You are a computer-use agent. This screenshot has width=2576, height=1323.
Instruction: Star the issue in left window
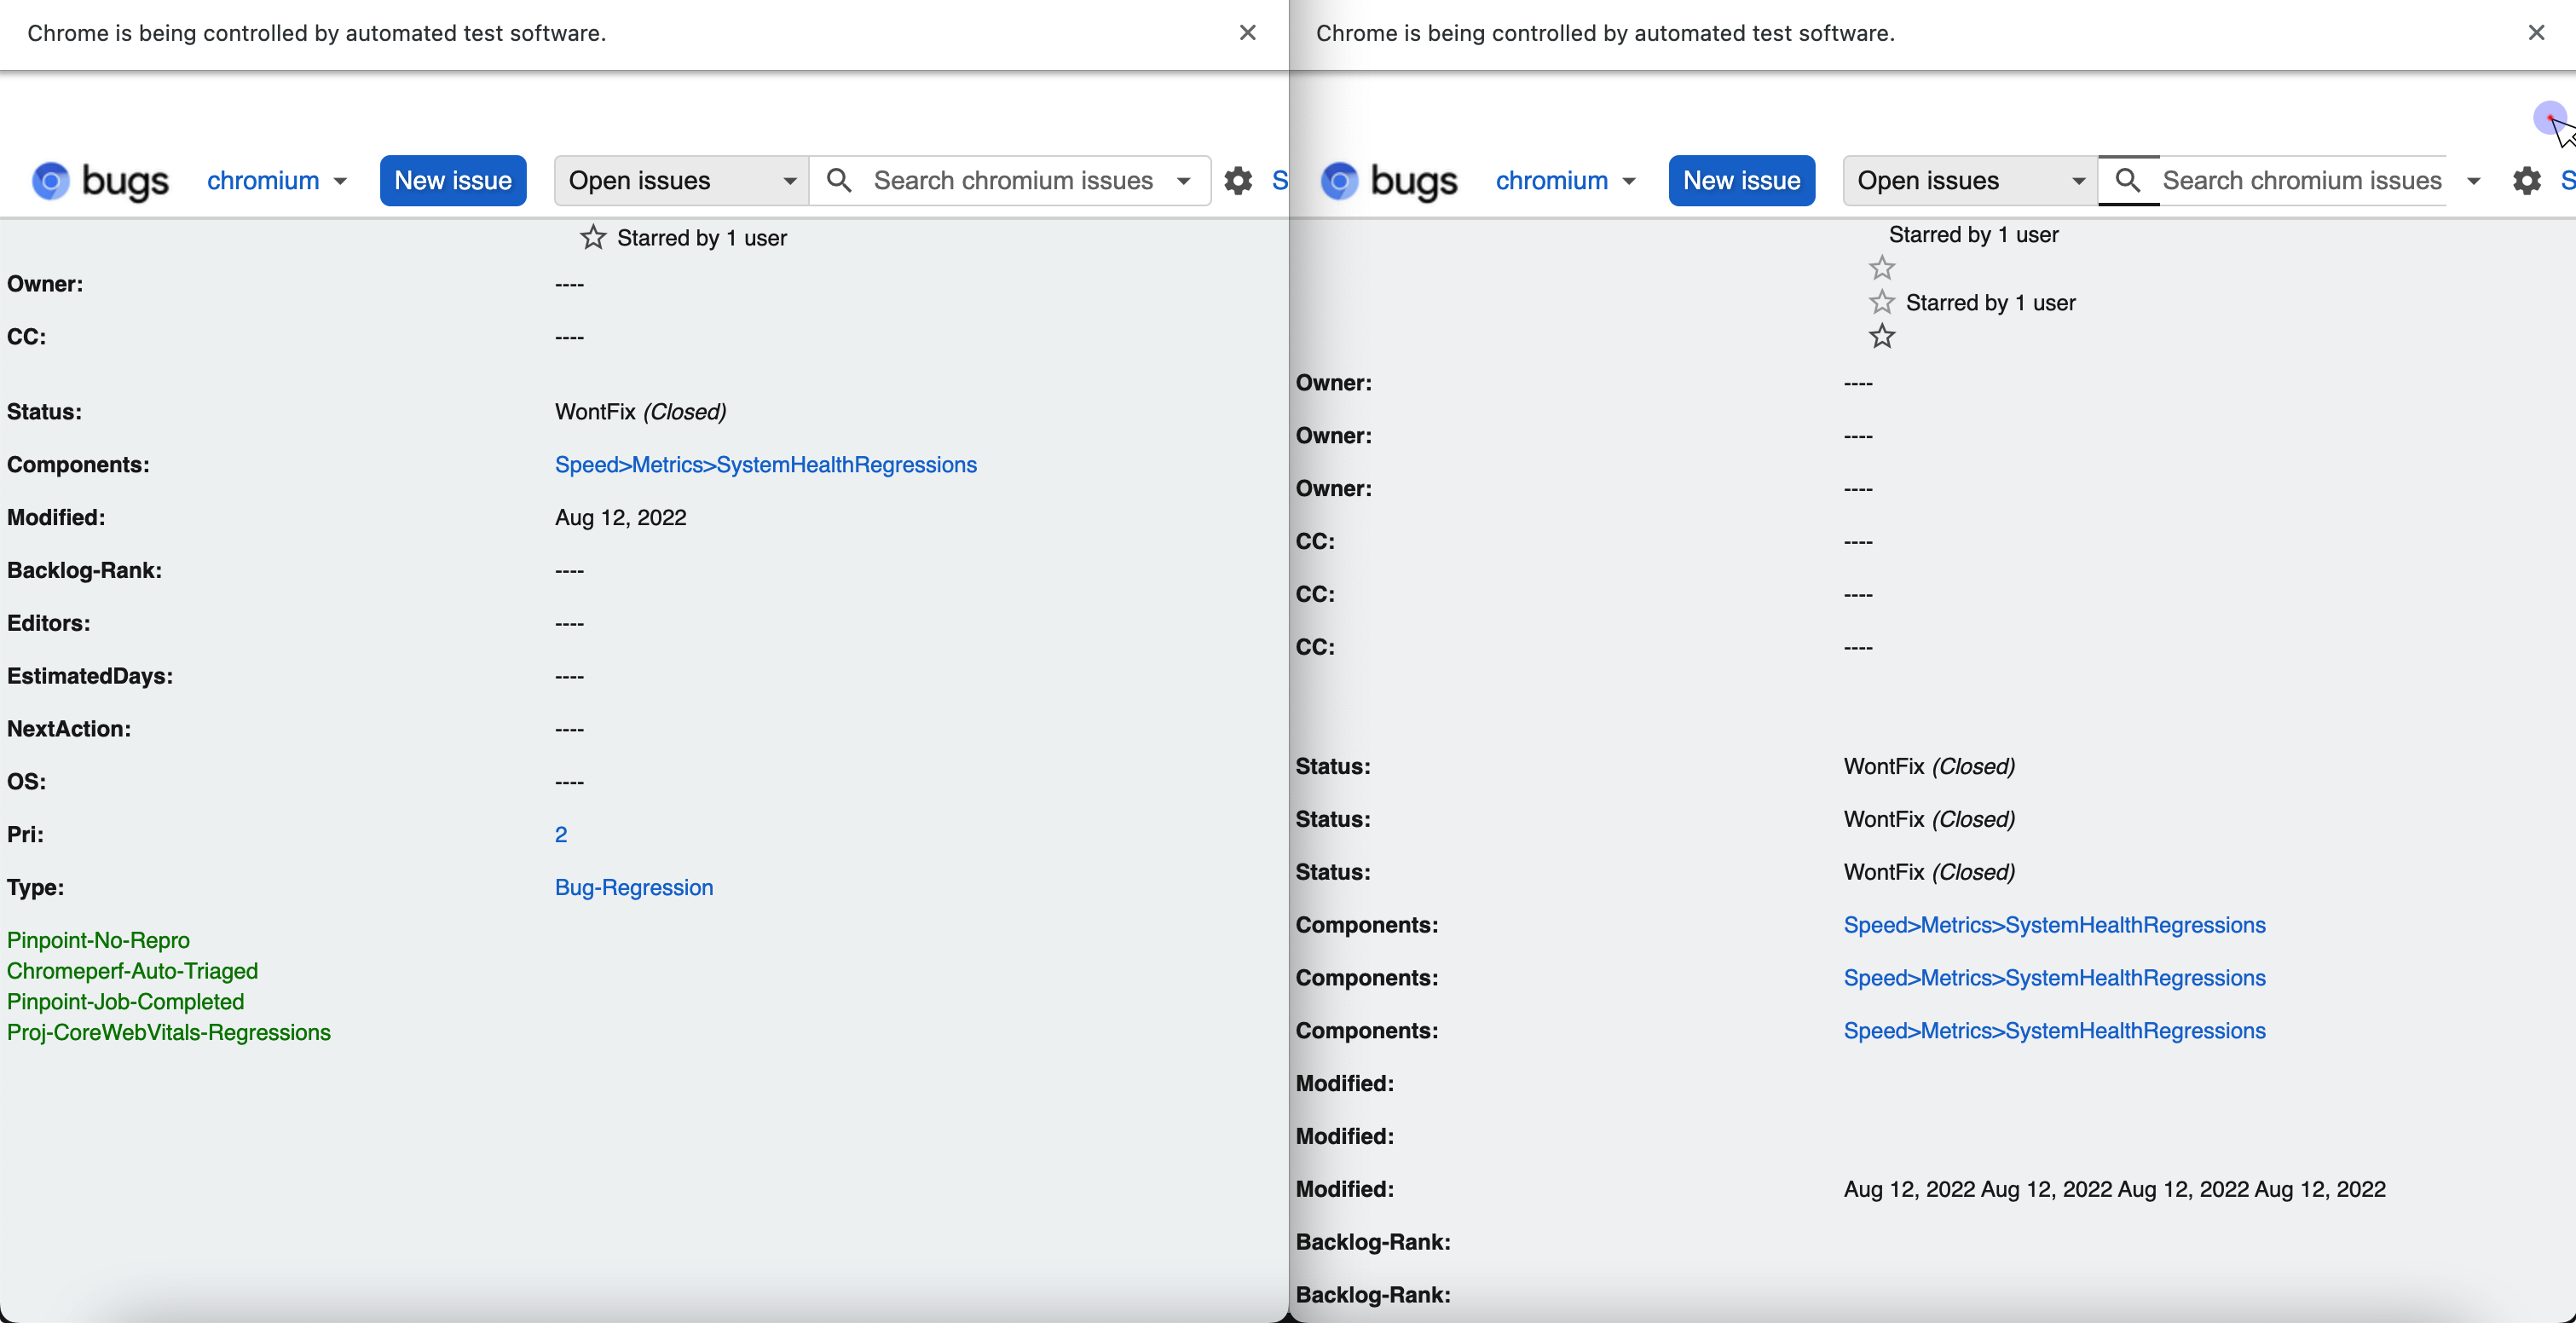coord(593,238)
